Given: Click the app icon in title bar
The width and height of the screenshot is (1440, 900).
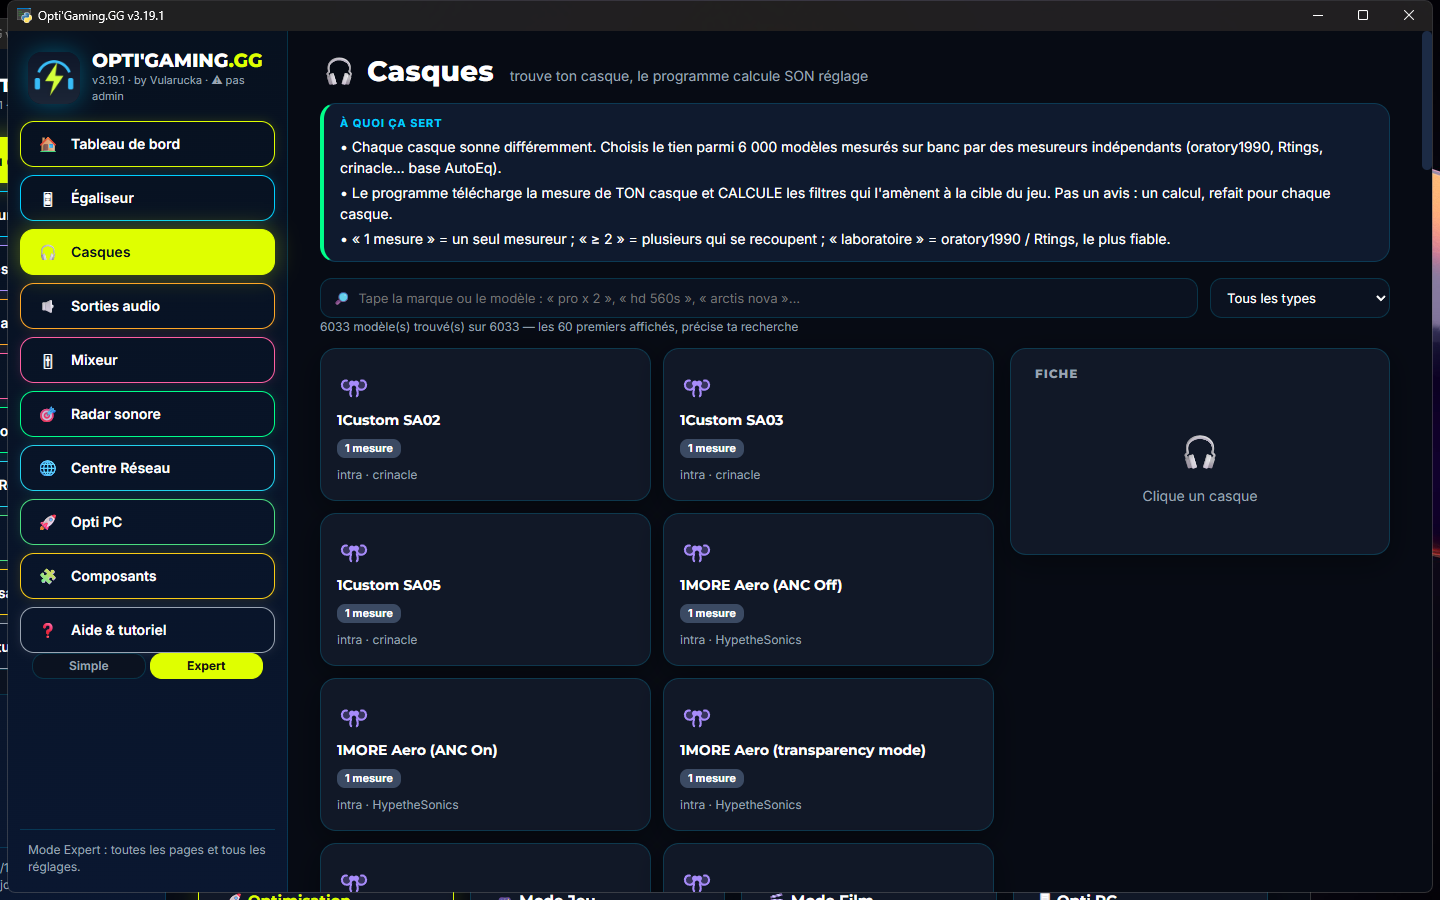Looking at the screenshot, I should pos(24,15).
